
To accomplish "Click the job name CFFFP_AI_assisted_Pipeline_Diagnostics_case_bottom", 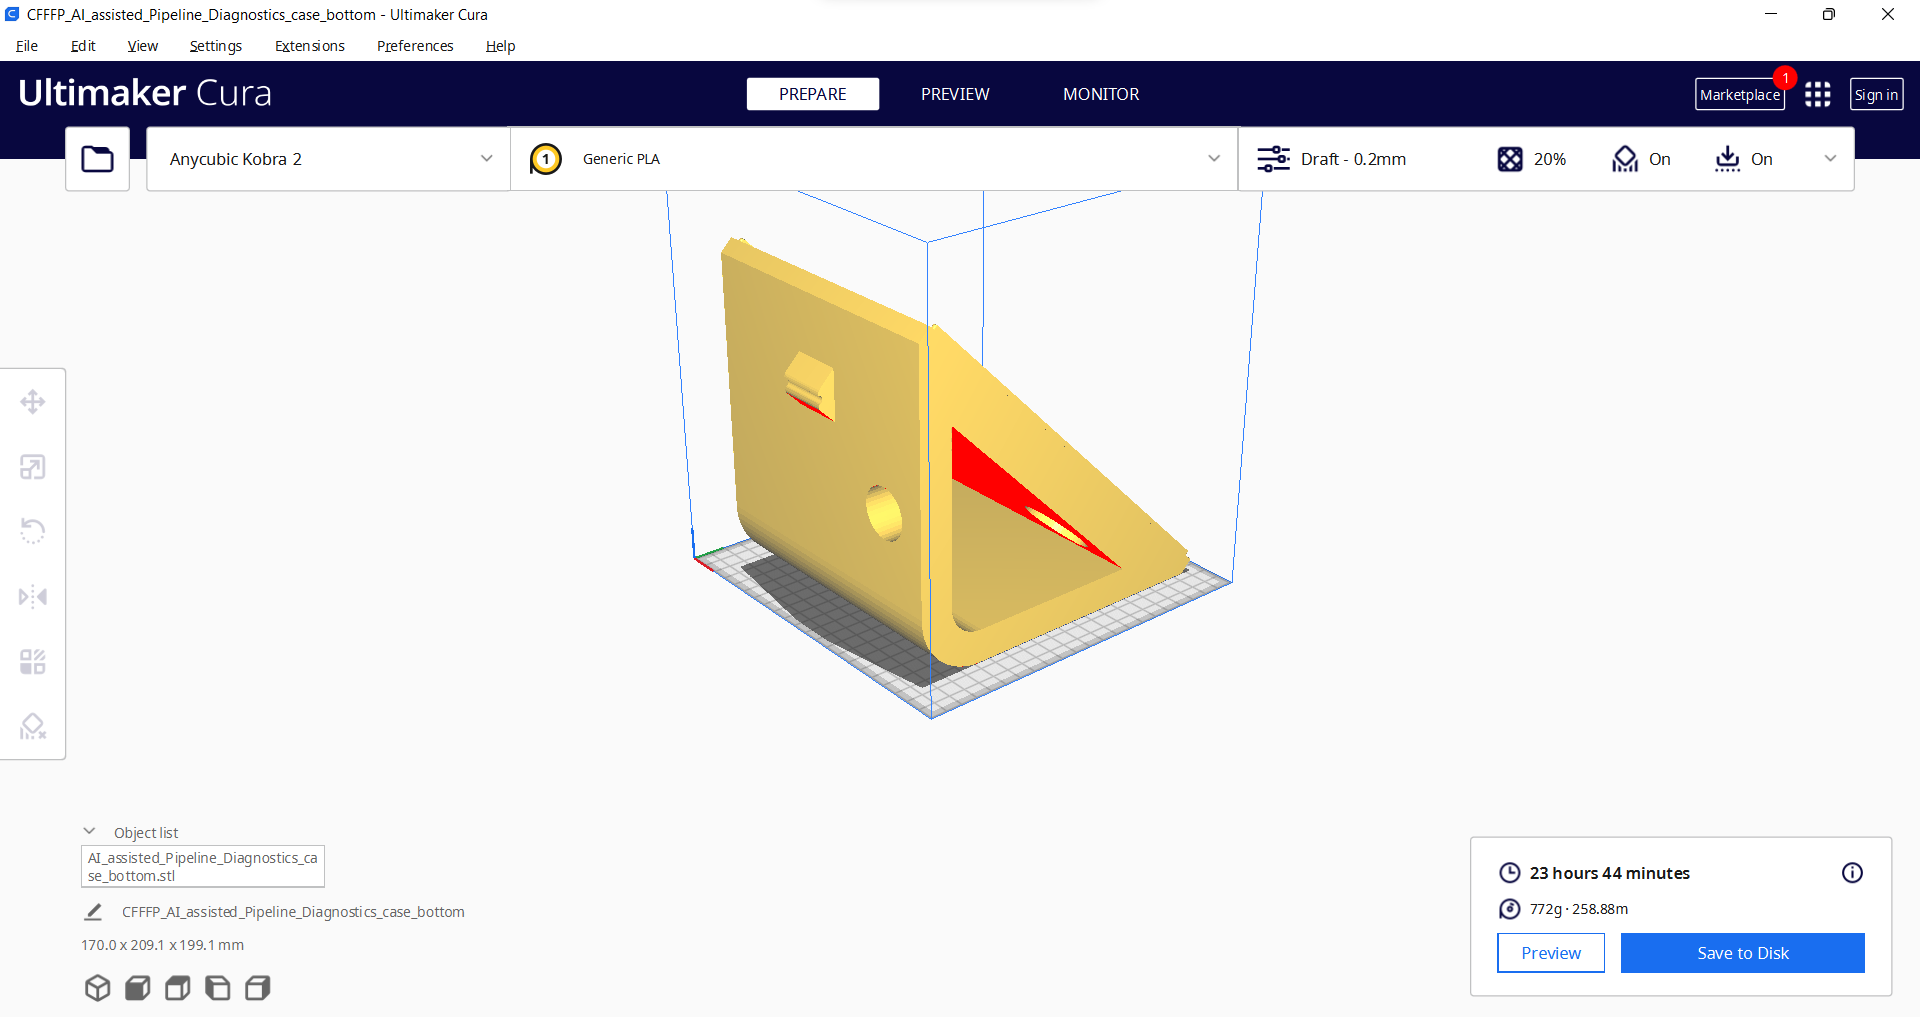I will click(x=293, y=912).
